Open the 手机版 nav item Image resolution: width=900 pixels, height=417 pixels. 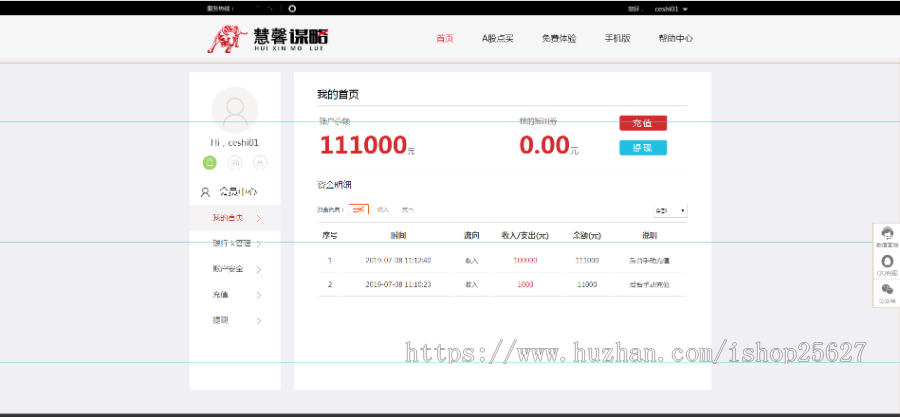pos(617,38)
